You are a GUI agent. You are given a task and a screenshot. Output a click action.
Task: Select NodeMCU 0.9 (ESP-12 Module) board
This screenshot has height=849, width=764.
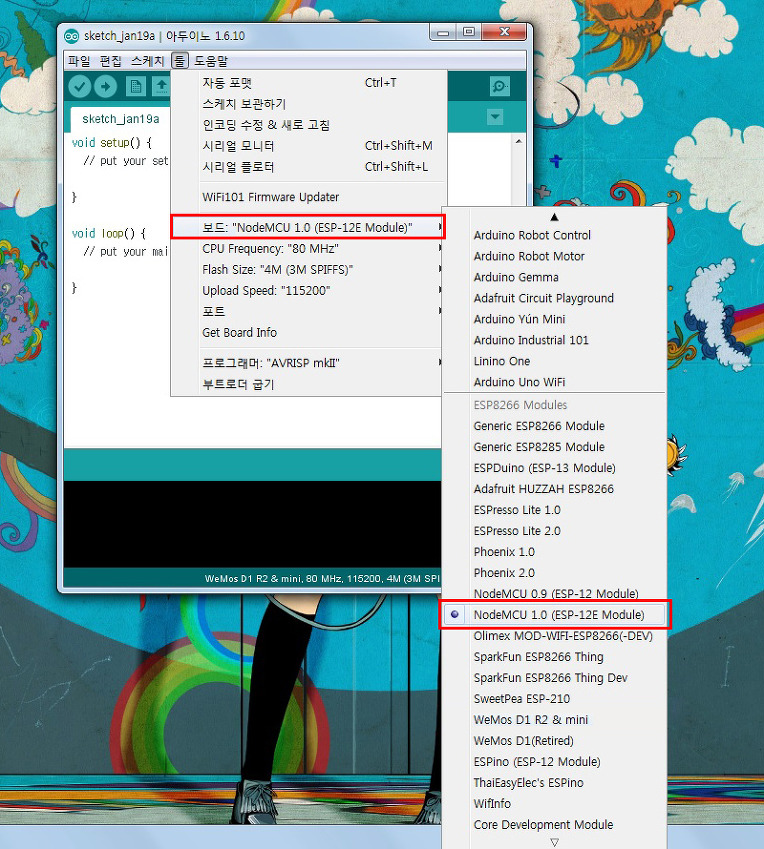[554, 594]
